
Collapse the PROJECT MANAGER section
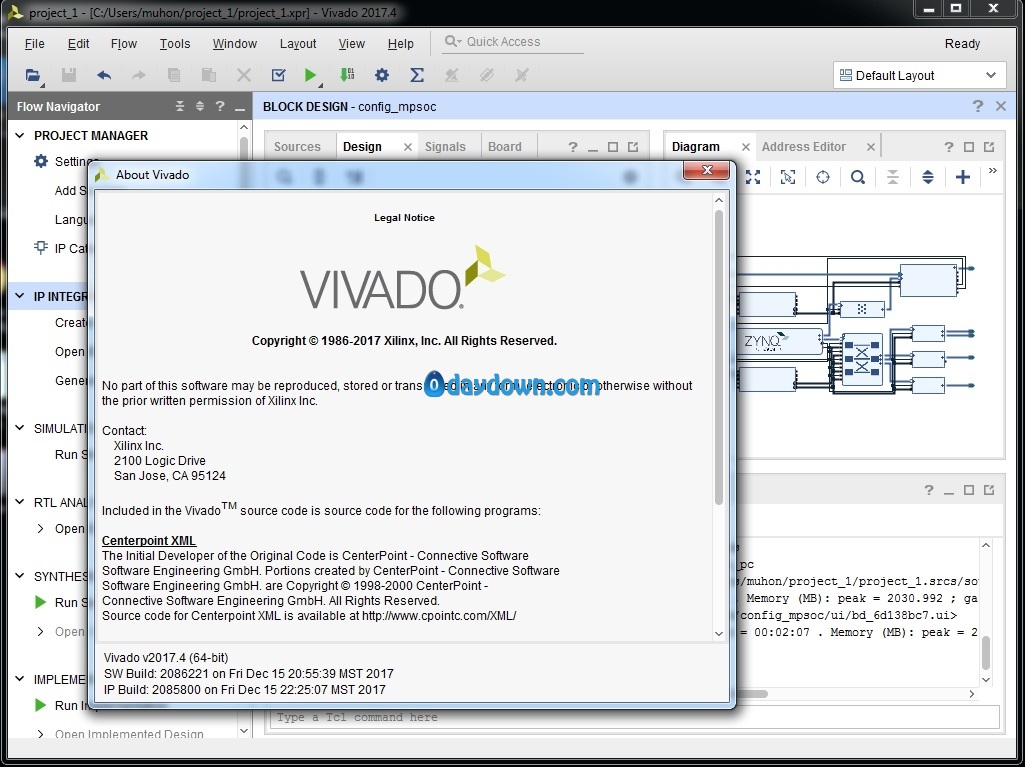(20, 135)
